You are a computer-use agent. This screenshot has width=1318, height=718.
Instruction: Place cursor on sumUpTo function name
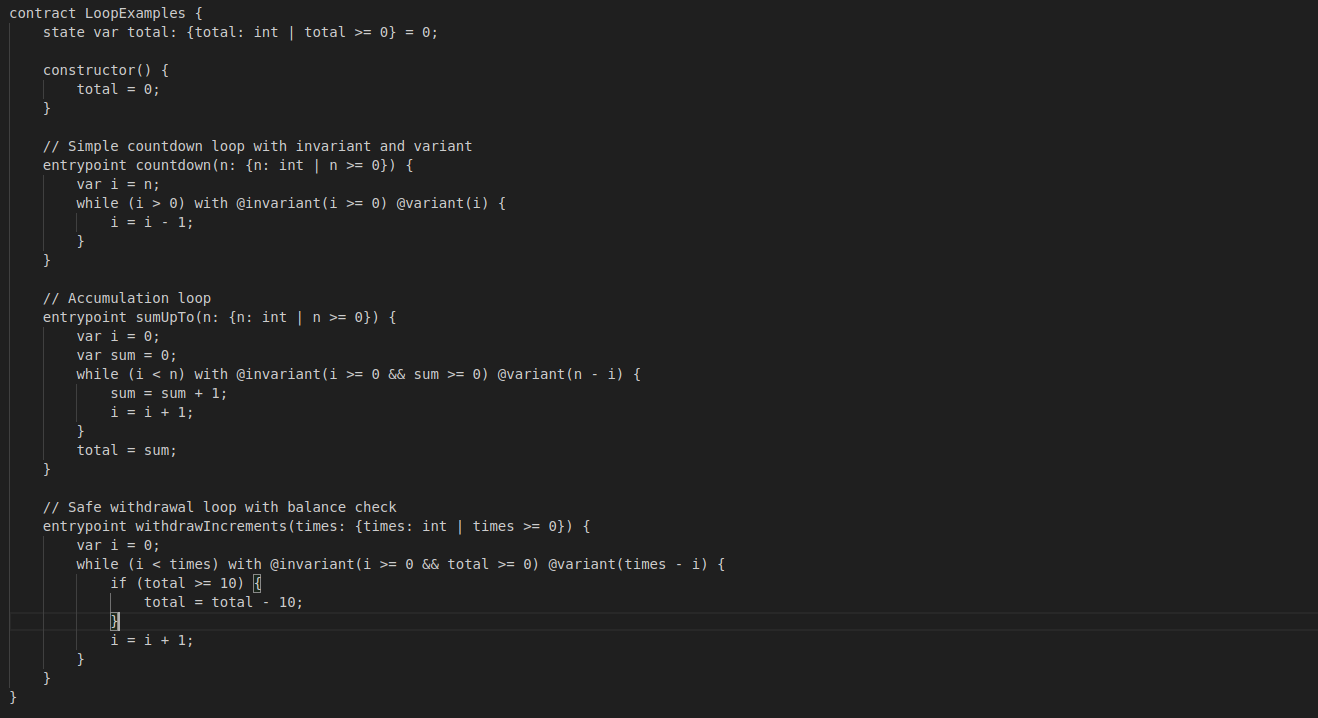pos(165,317)
